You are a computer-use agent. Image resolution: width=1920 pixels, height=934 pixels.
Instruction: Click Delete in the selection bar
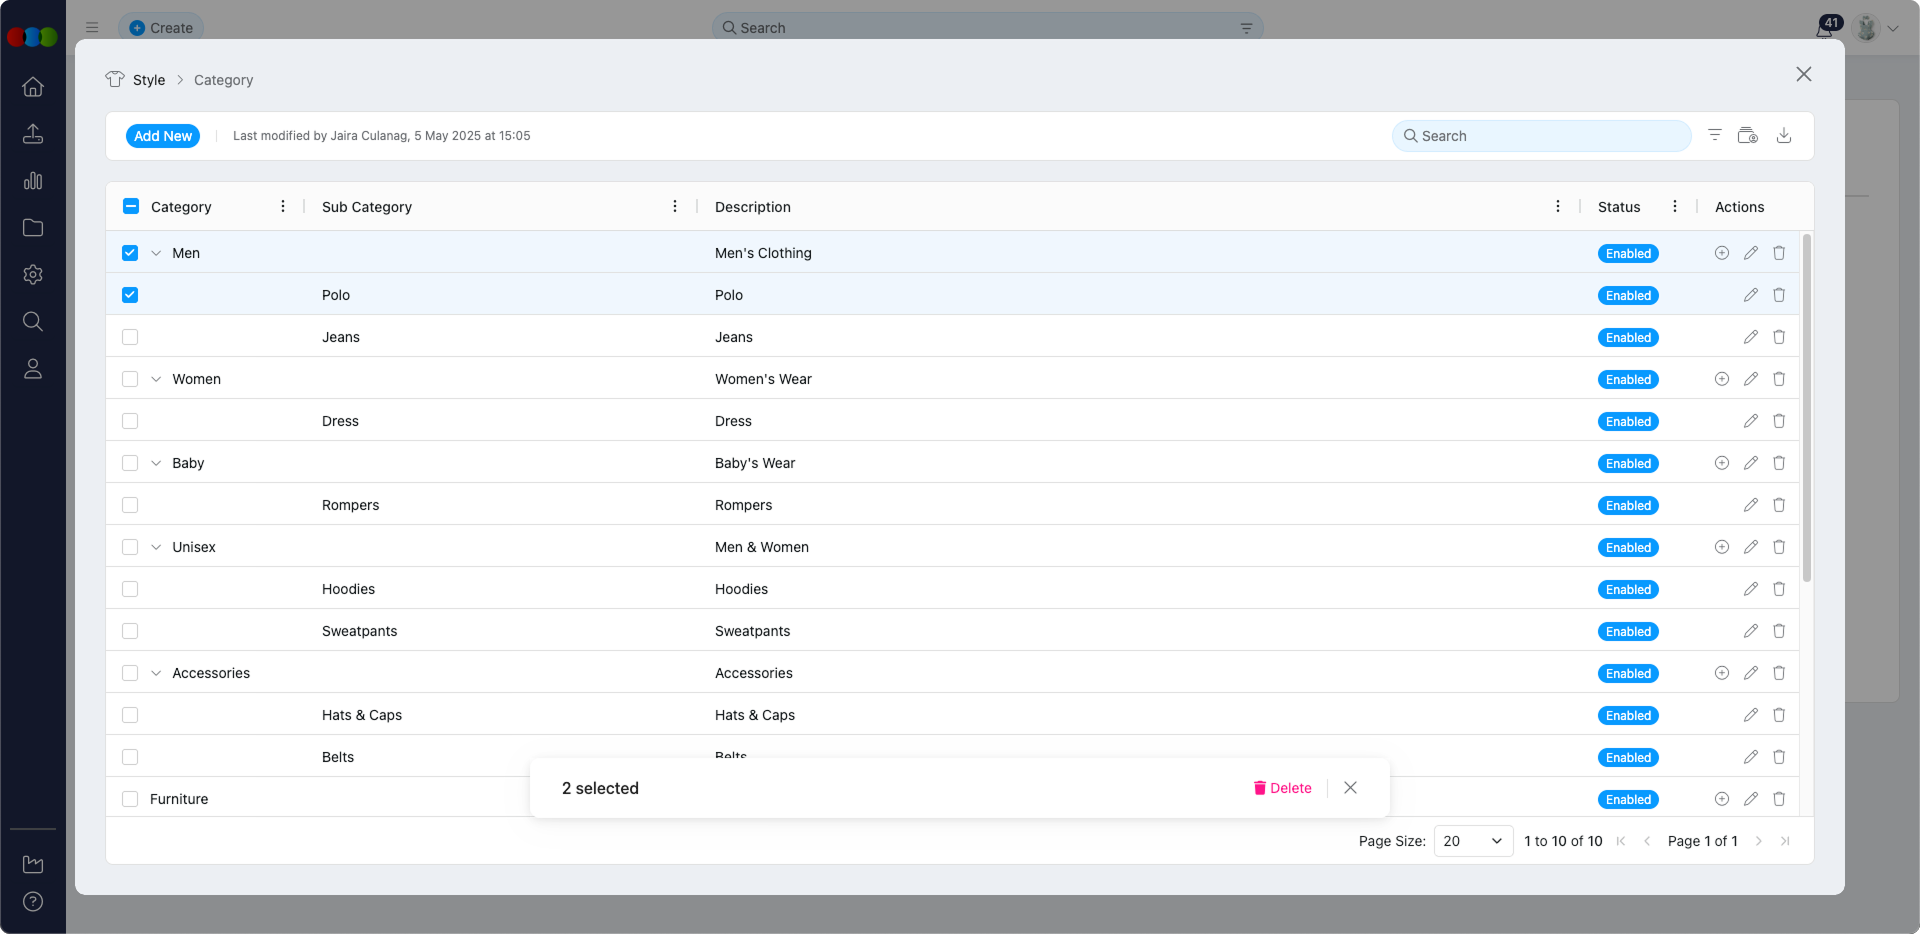(1283, 788)
